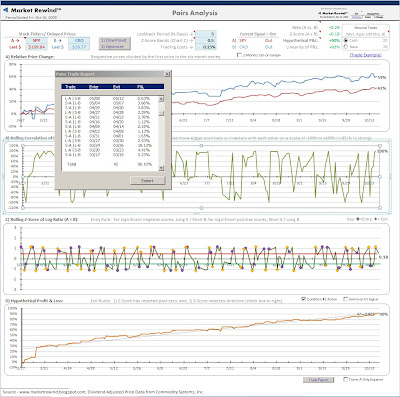Untick the Condition #1 Active checkbox
Viewport: 400px width, 397px height.
tap(304, 299)
